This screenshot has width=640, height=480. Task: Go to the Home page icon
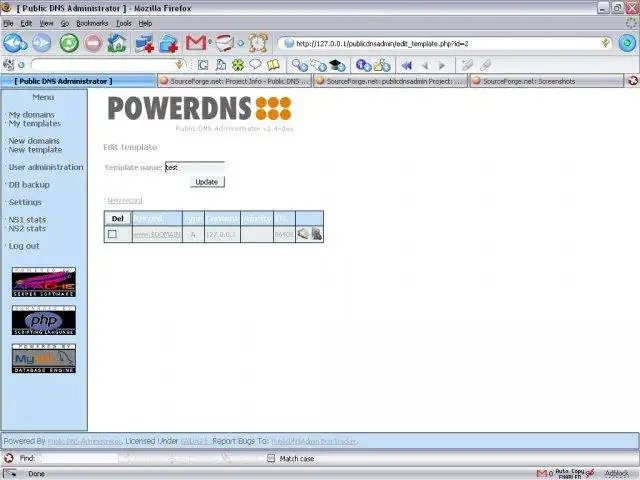click(x=117, y=43)
